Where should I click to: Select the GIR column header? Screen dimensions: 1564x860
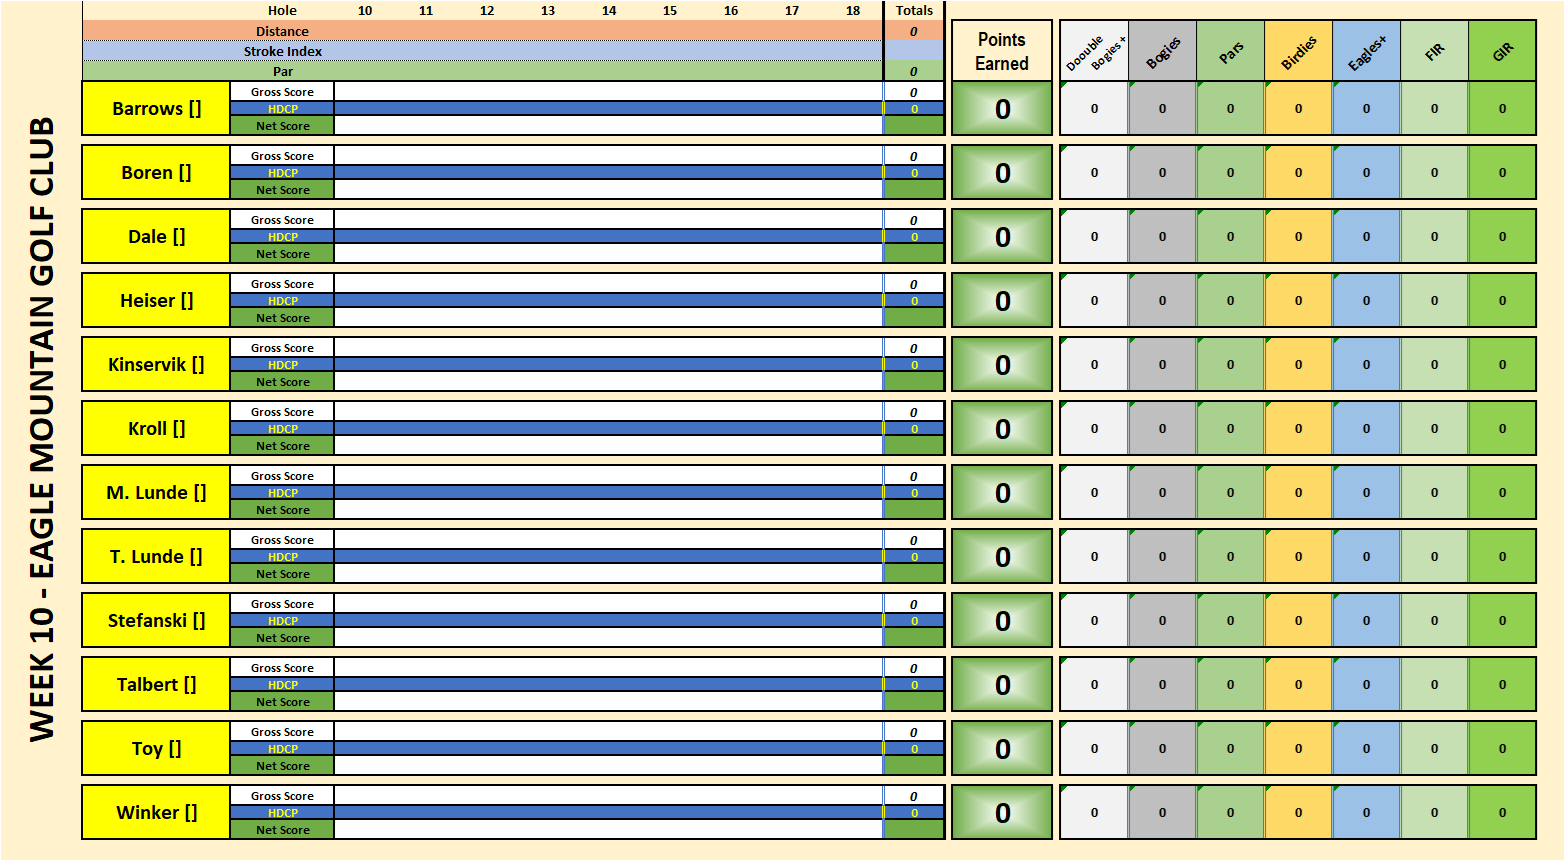click(1502, 51)
